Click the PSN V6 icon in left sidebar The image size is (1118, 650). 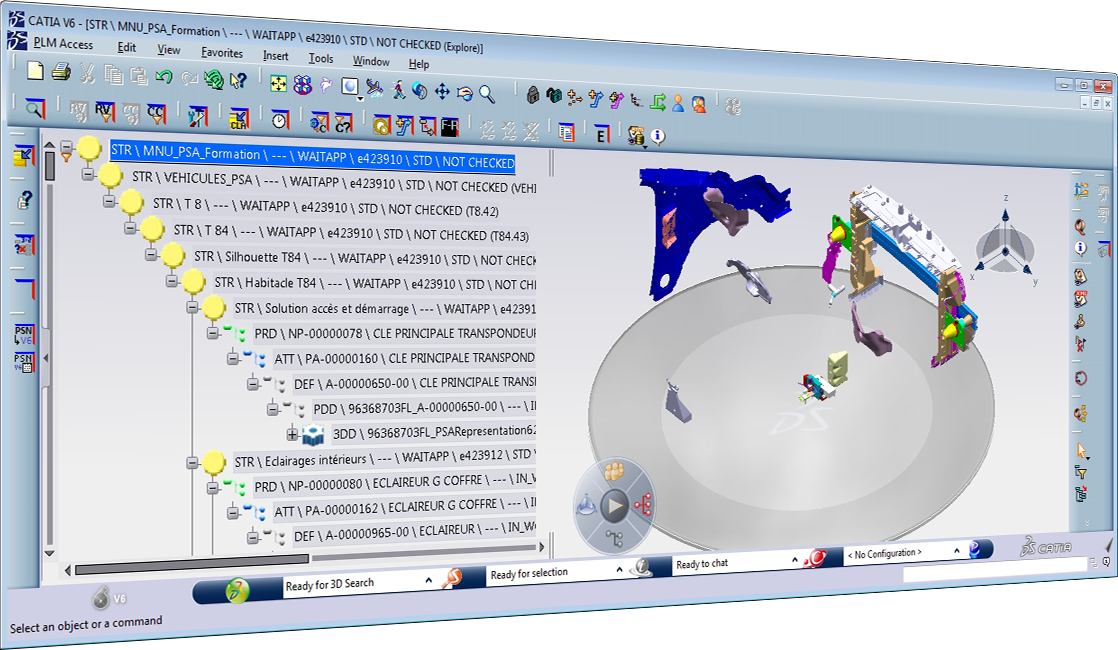click(x=24, y=335)
